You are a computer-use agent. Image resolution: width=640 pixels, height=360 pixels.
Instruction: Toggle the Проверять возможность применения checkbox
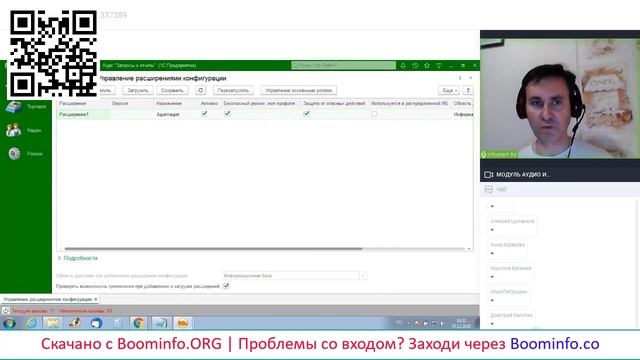(226, 286)
